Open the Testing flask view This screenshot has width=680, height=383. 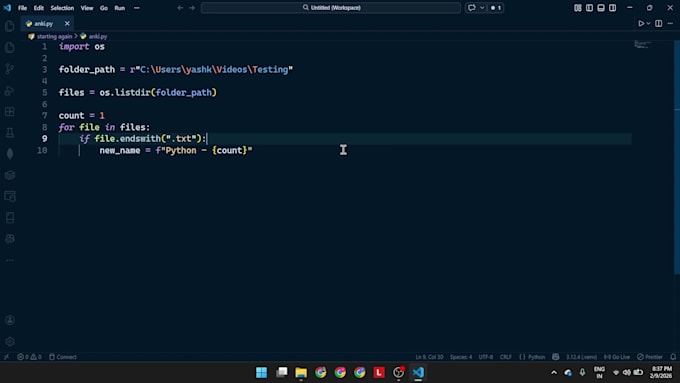(x=10, y=133)
